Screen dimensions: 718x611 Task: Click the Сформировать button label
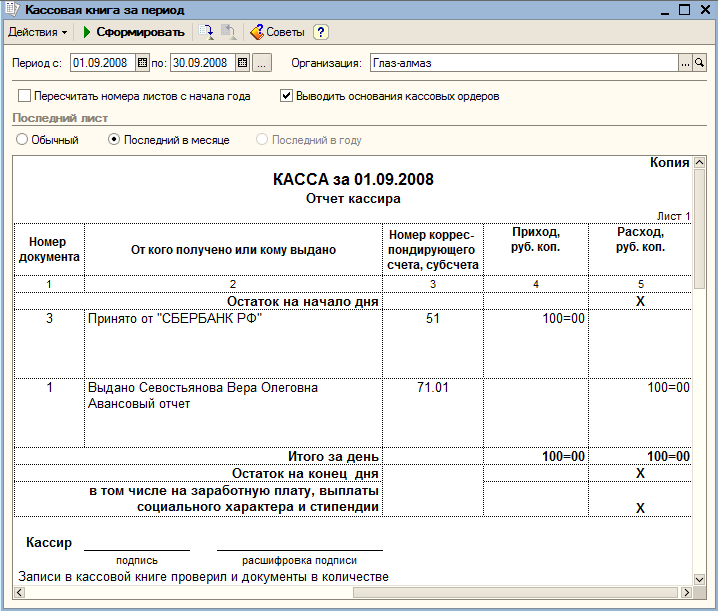[x=140, y=32]
